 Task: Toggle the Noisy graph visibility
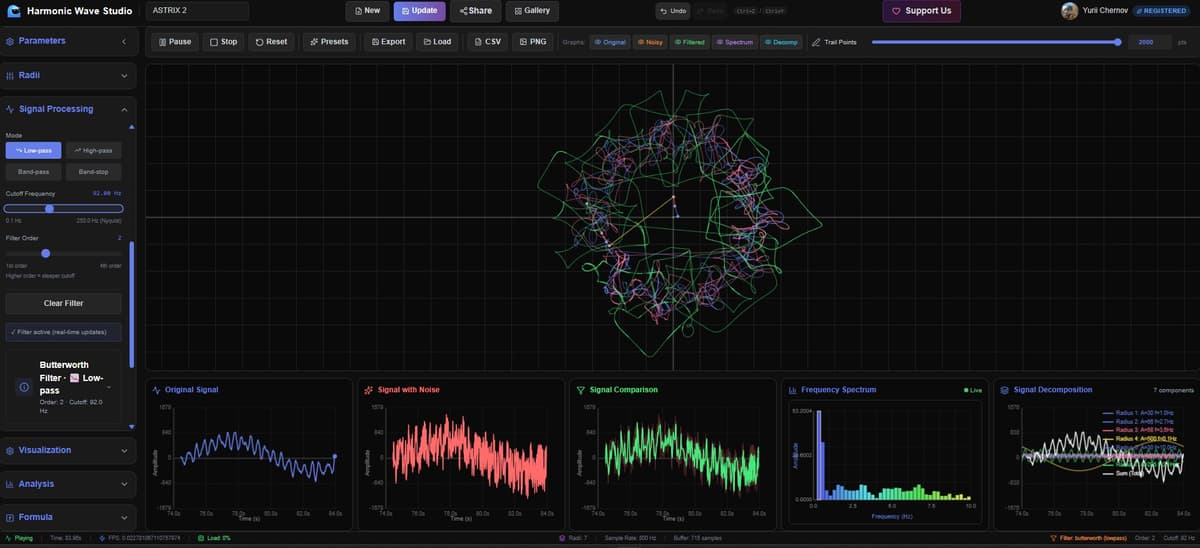coord(650,42)
